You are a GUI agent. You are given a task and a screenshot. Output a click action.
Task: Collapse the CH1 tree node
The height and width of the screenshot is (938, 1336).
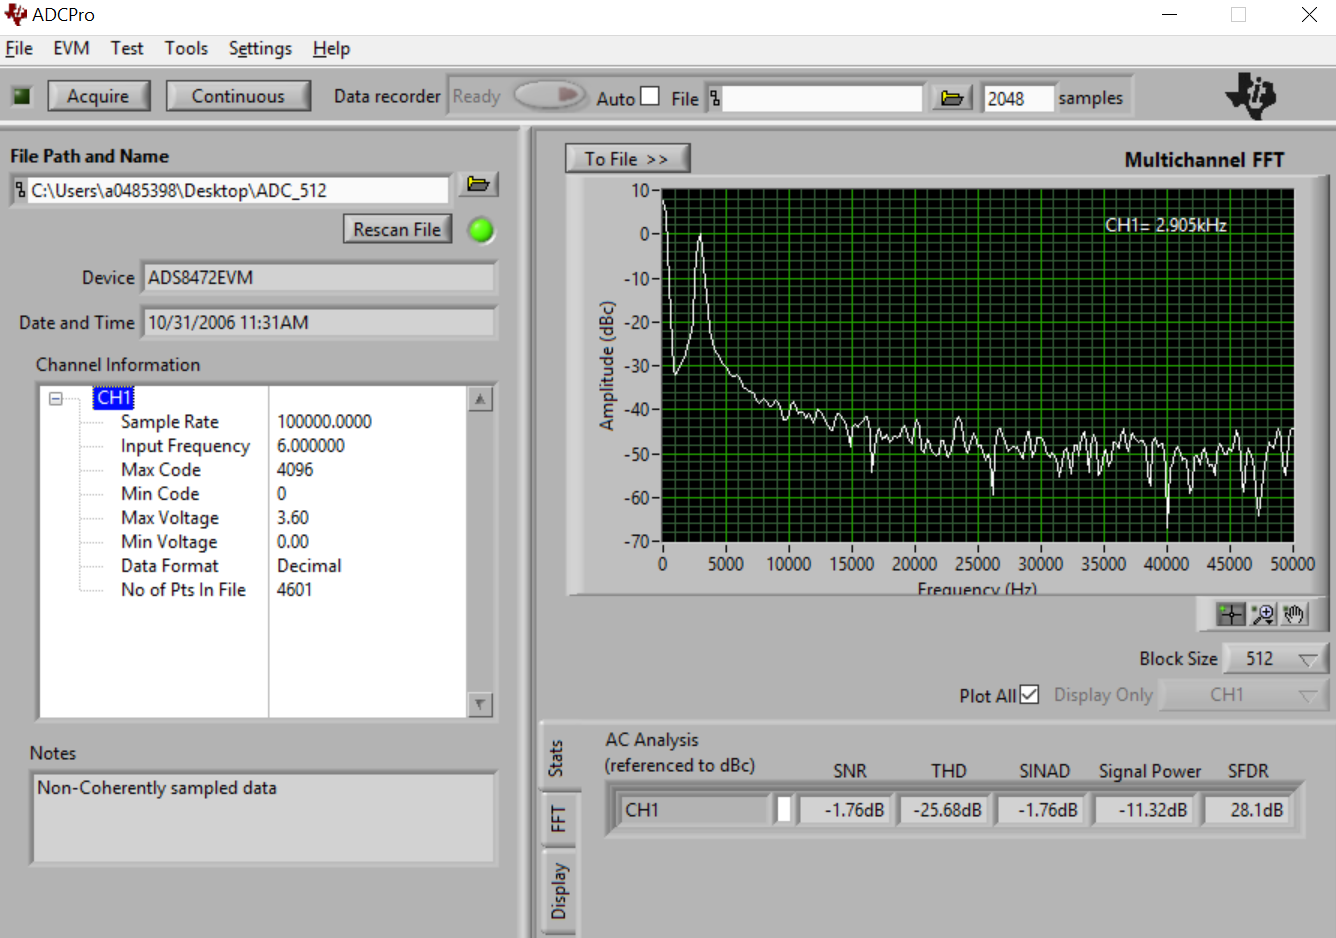[56, 399]
